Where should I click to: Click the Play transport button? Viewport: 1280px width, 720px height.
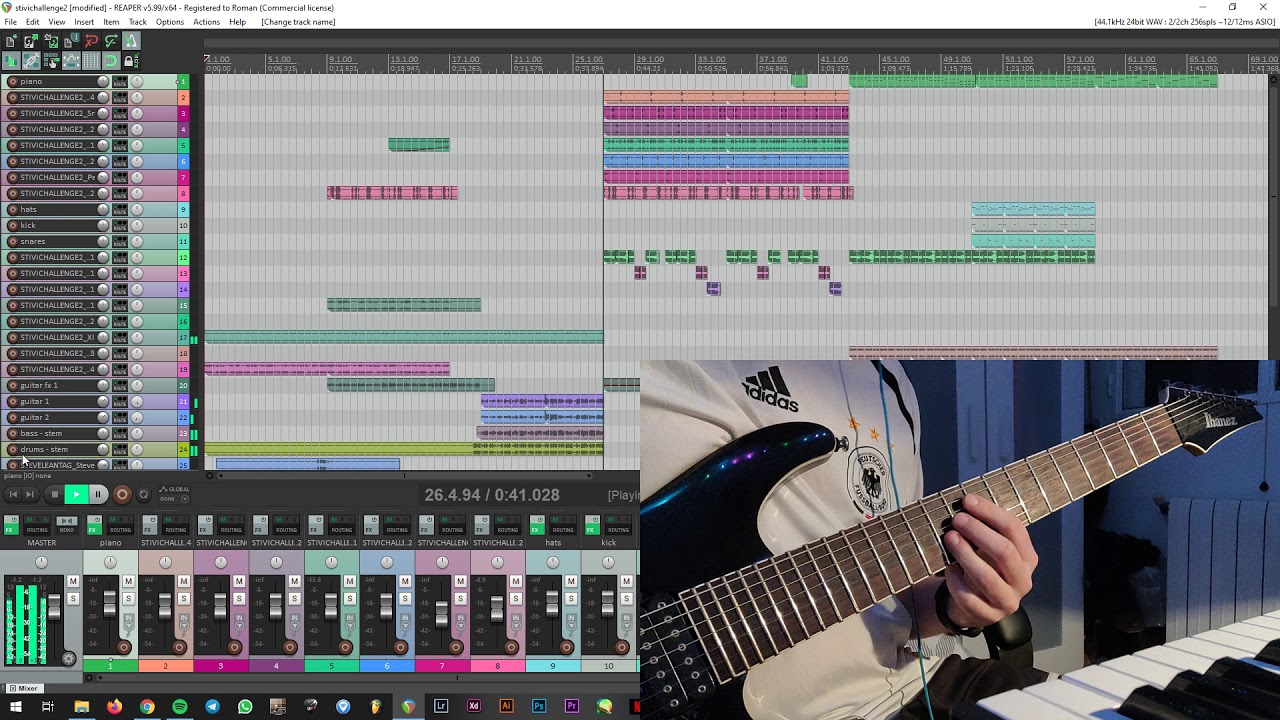76,494
